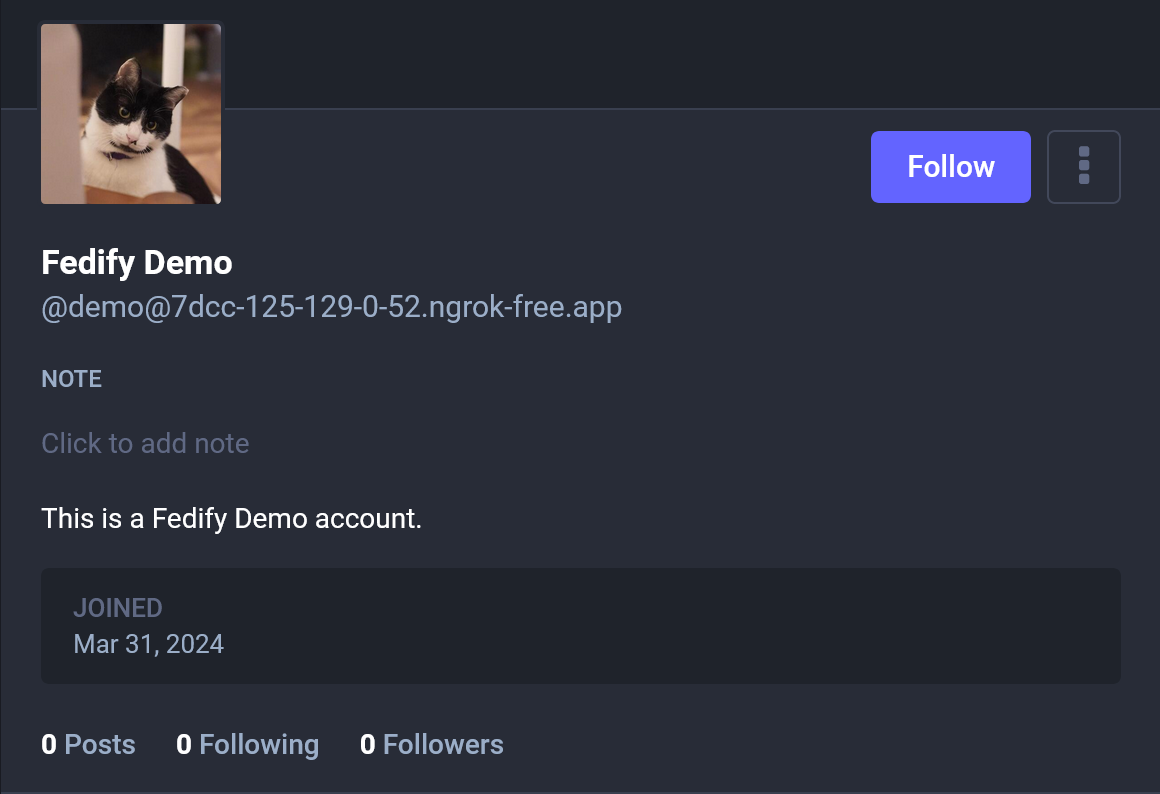Select the Mar 31, 2024 join date

point(148,644)
